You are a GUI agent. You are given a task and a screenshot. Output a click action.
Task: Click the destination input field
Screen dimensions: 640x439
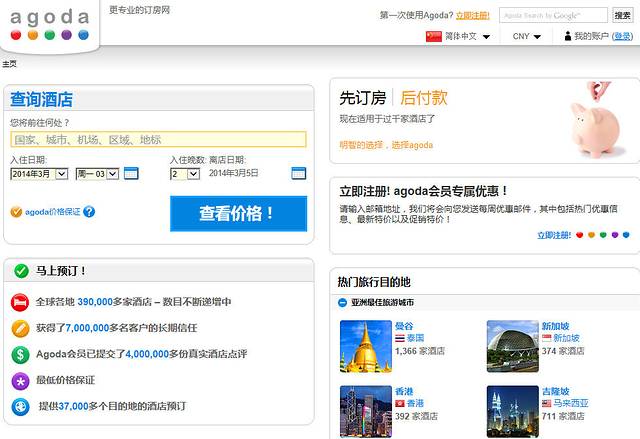pyautogui.click(x=158, y=140)
